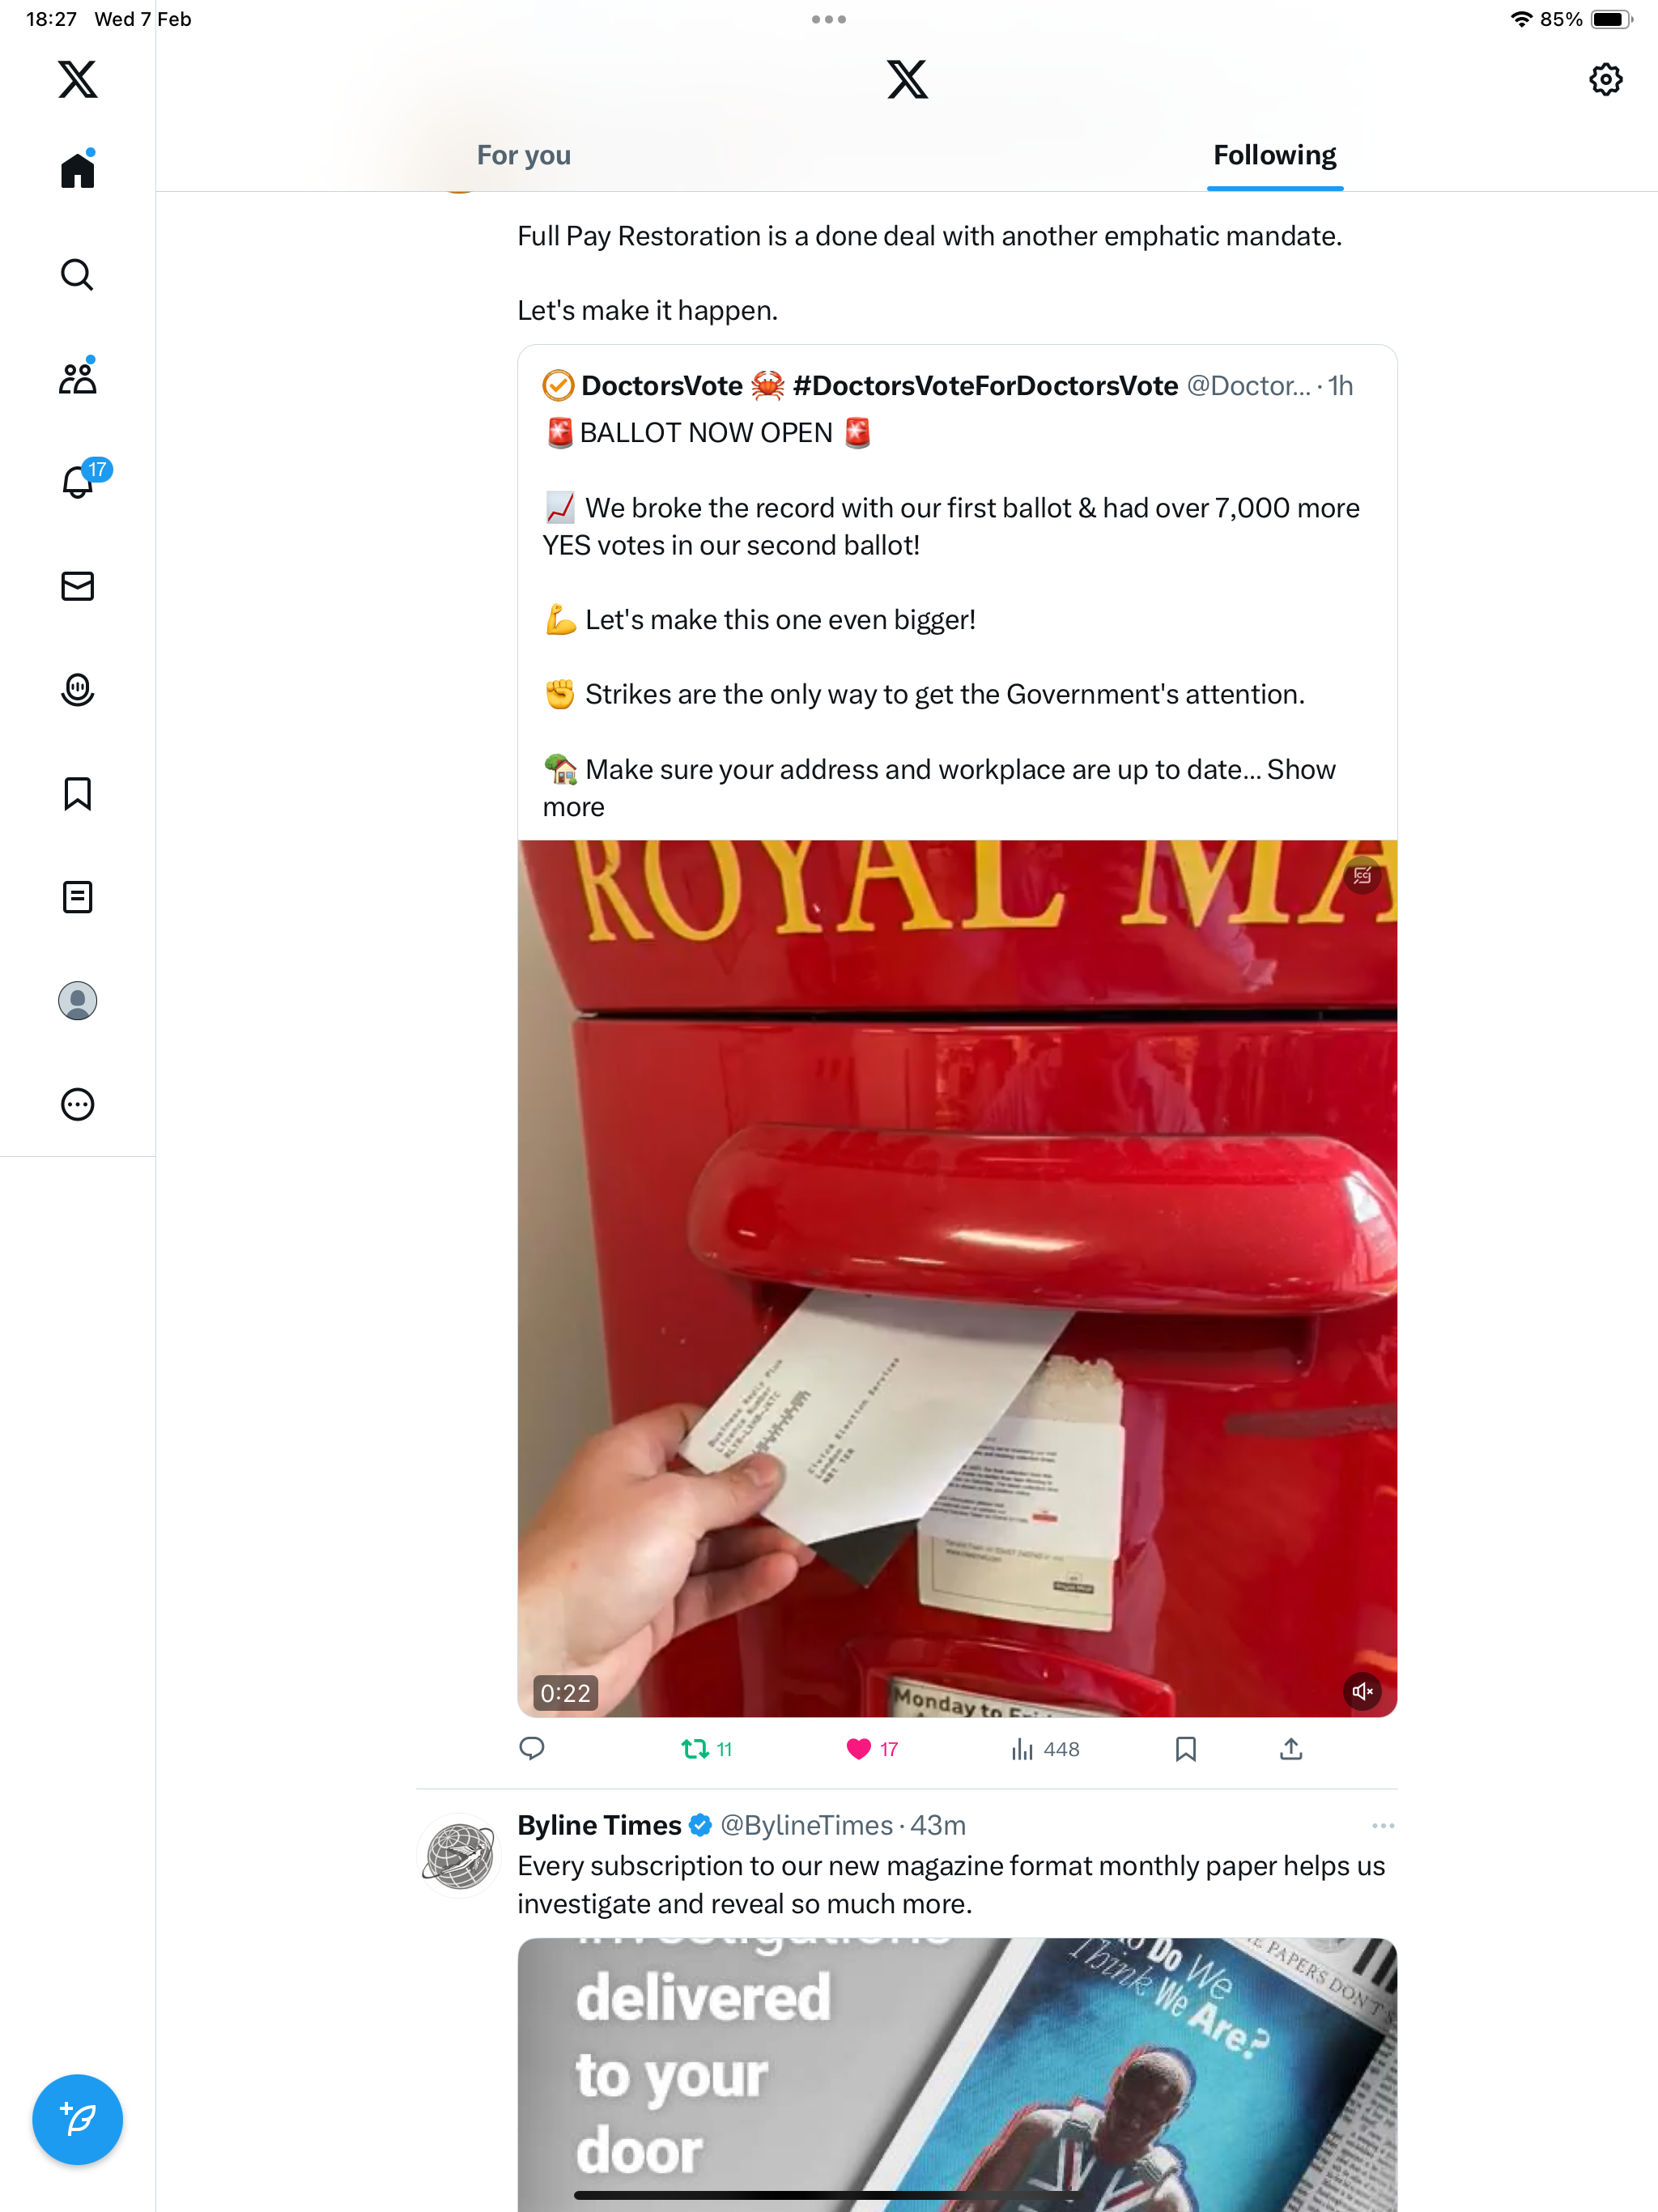Open the @BylineTimes profile handle
This screenshot has width=1658, height=2212.
click(806, 1825)
